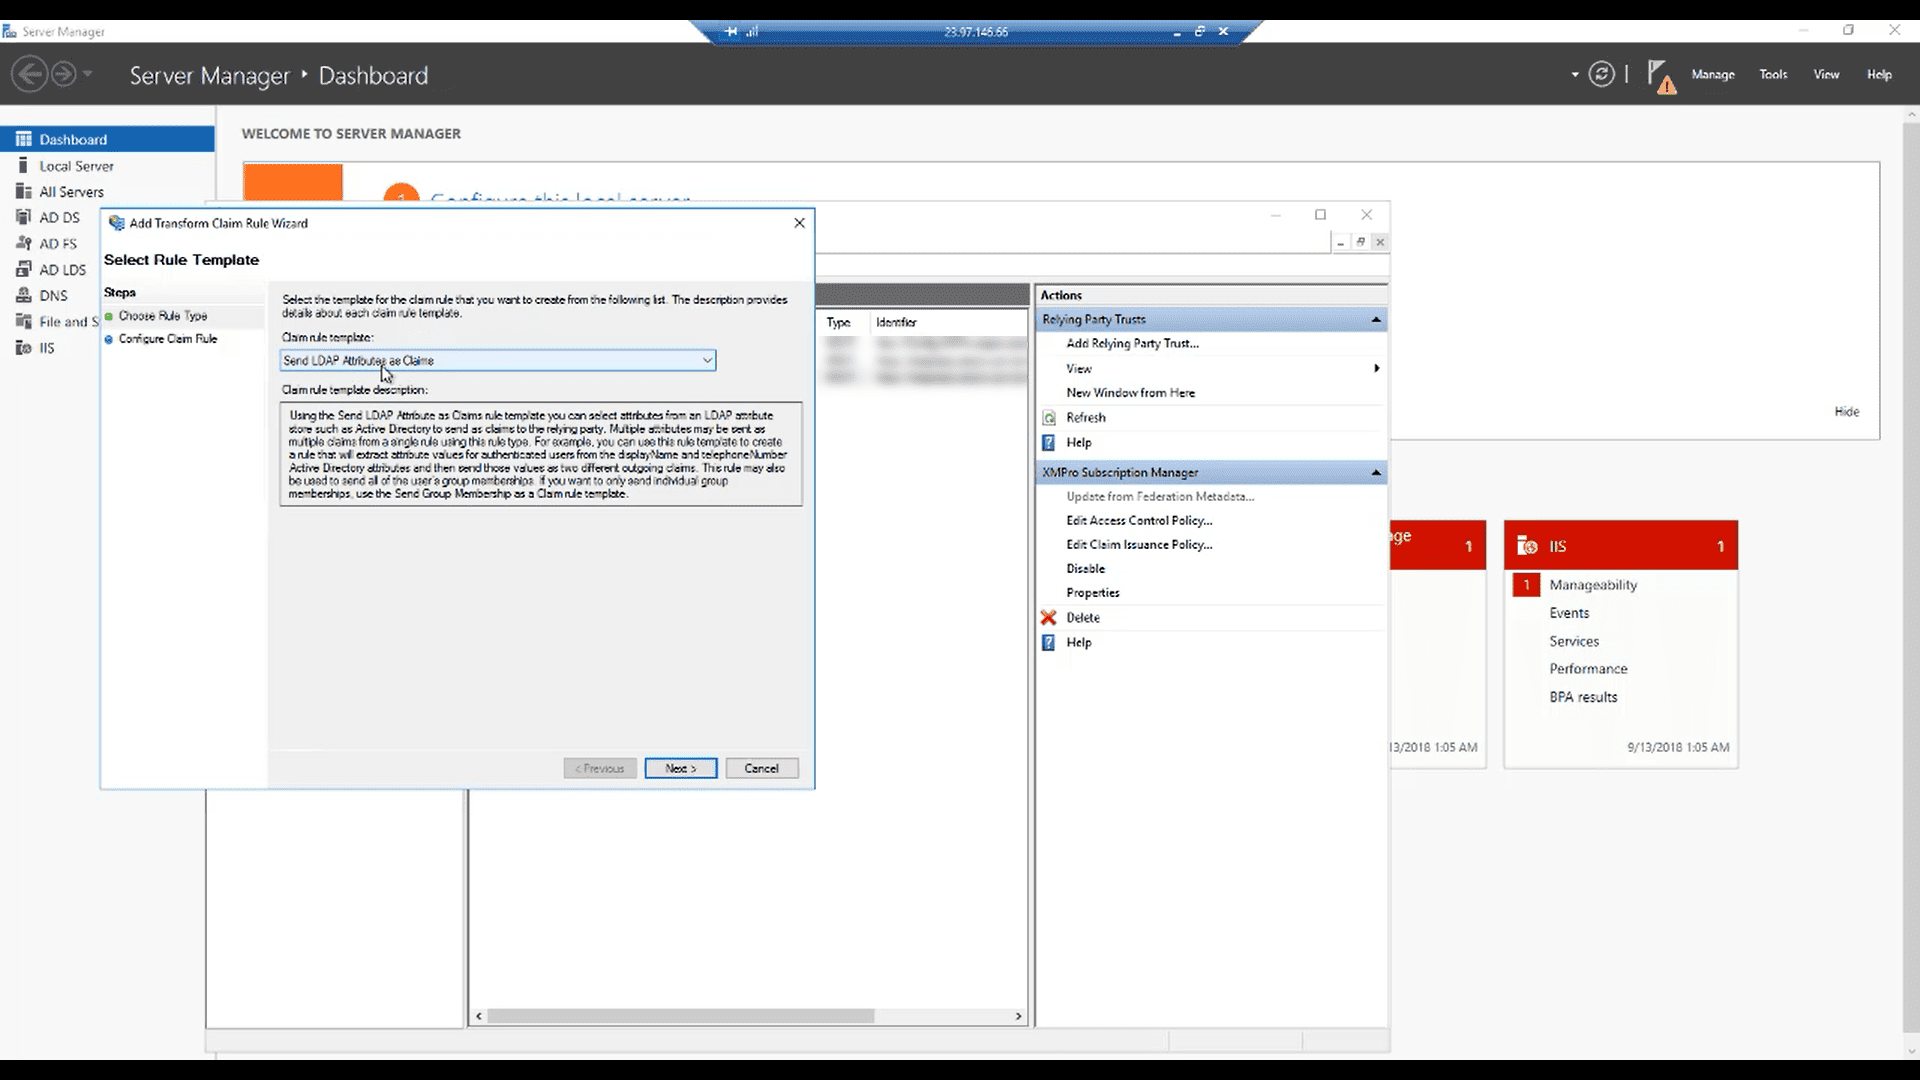This screenshot has width=1920, height=1080.
Task: Collapse XMPro Subscription Manager actions section
Action: click(x=1376, y=472)
